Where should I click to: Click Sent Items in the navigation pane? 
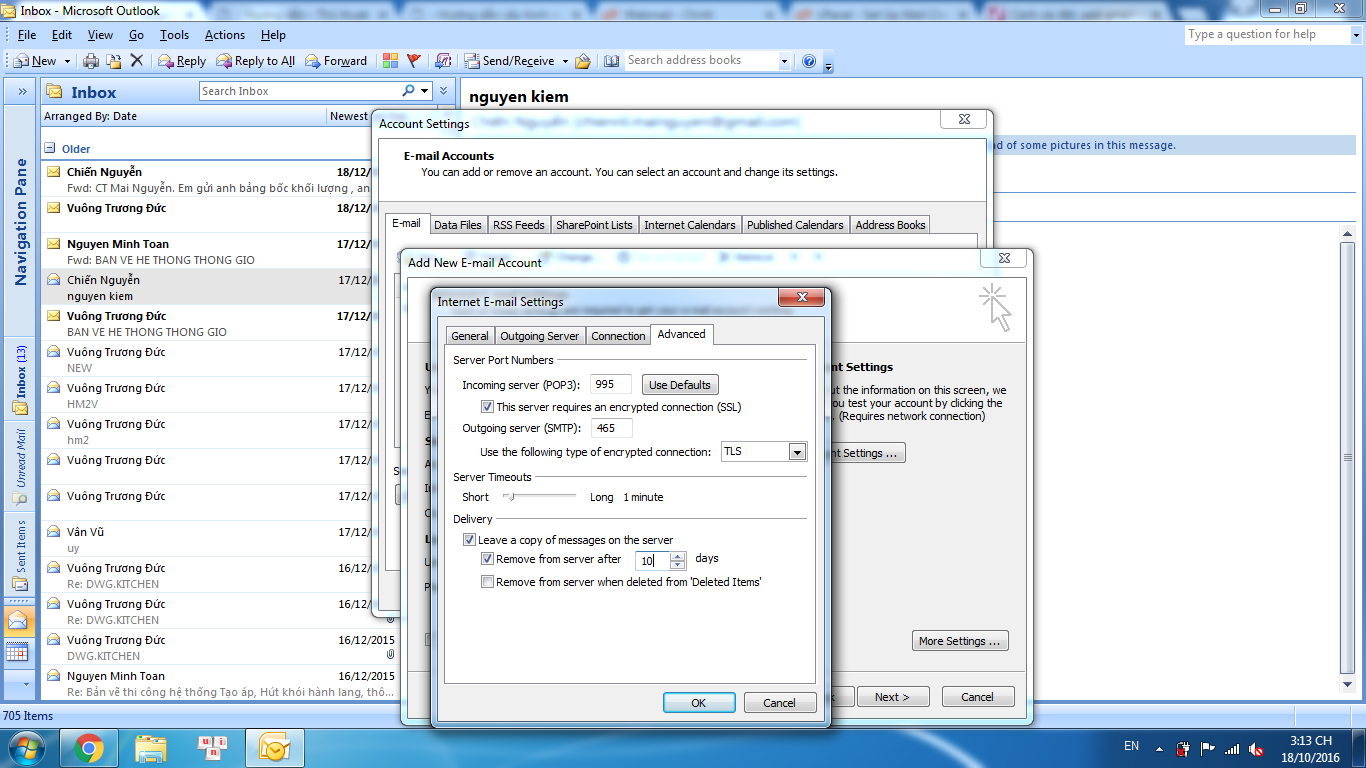21,555
